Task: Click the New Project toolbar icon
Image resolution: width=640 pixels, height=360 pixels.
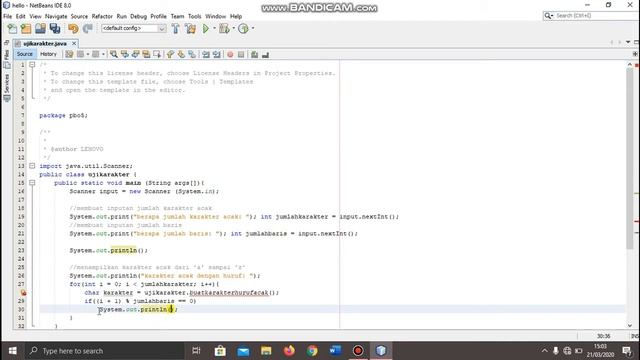Action: pos(26,29)
